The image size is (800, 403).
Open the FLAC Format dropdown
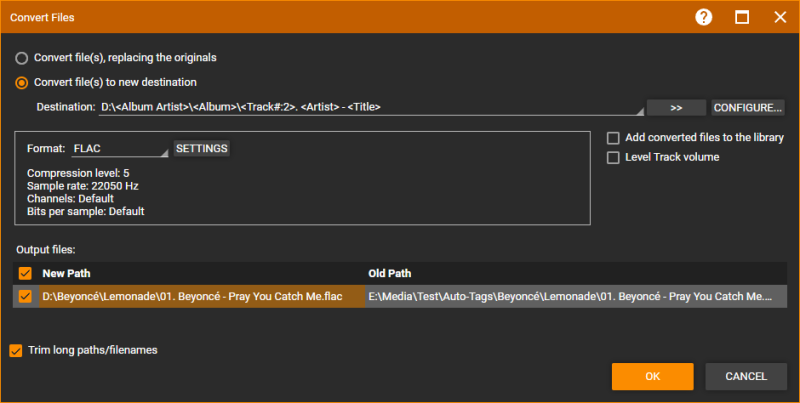(120, 149)
